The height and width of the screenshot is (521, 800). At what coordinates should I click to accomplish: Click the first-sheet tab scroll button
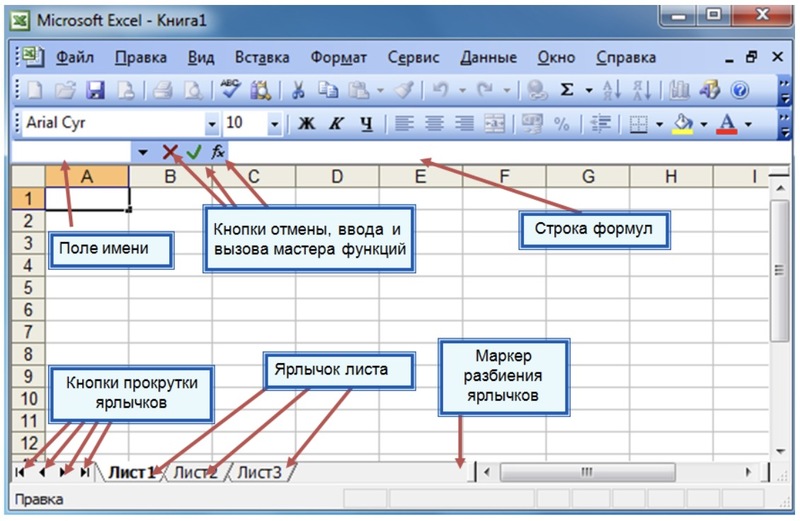tap(20, 473)
